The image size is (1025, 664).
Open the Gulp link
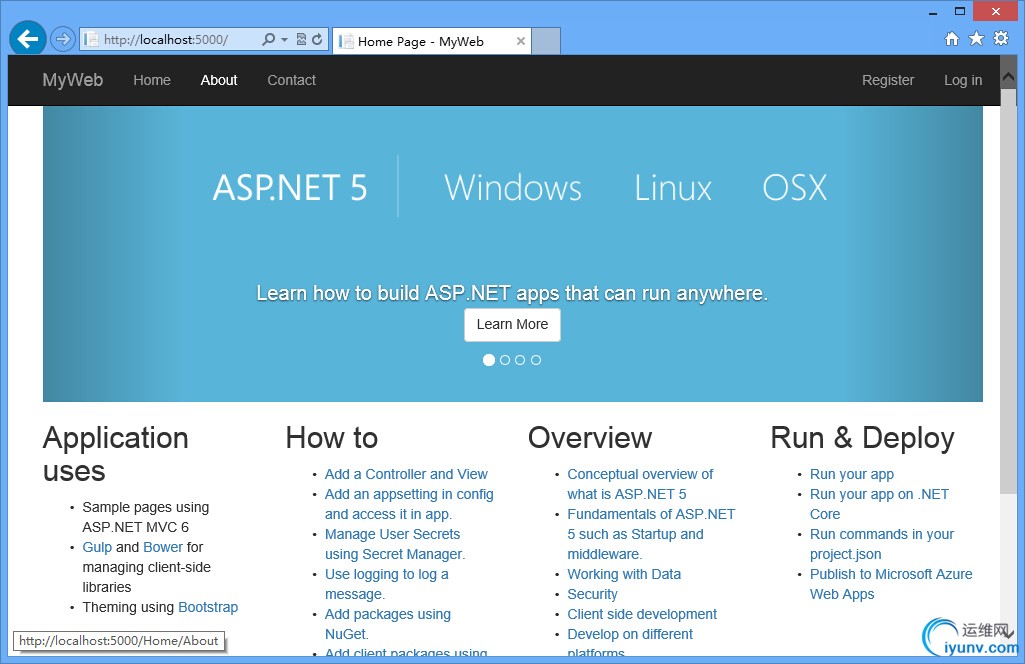[x=97, y=547]
